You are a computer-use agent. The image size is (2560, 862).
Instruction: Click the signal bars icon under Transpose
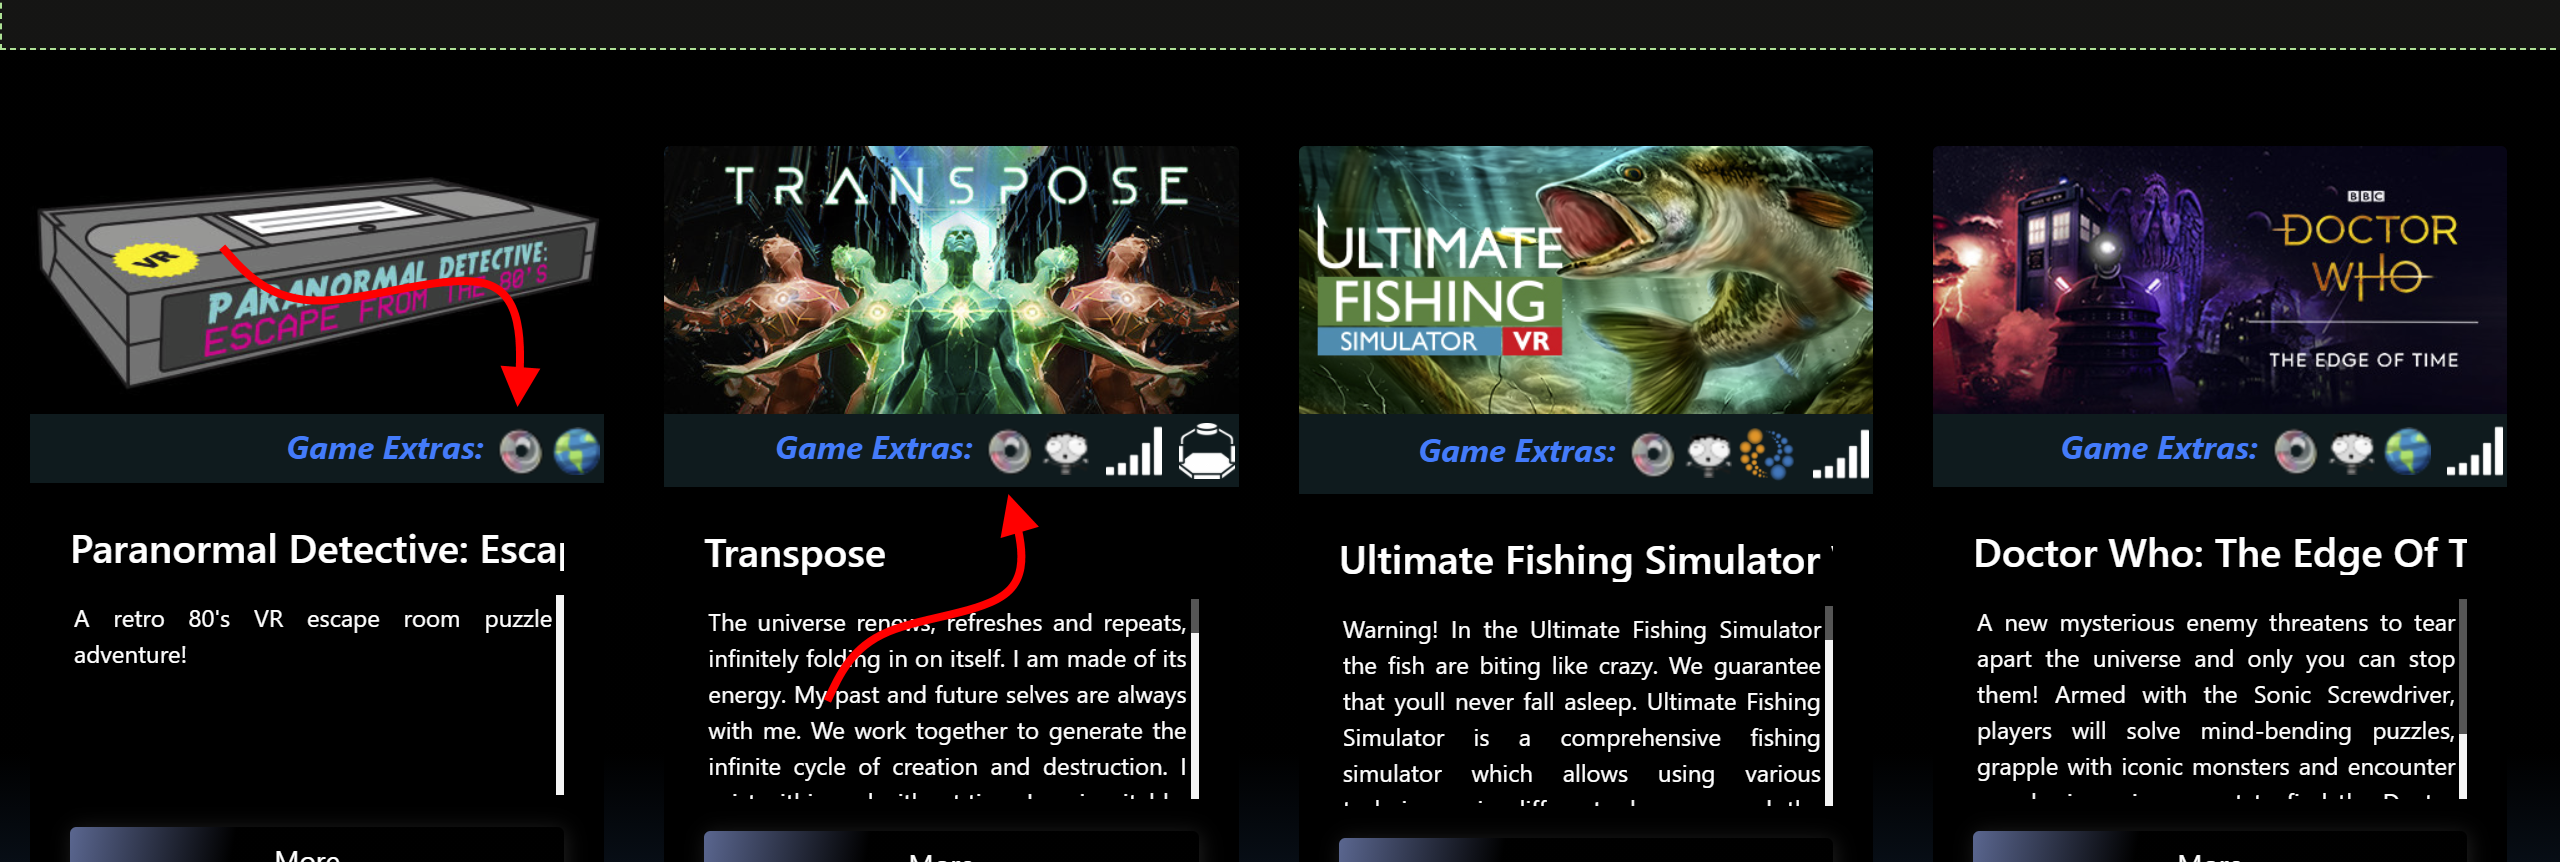(1134, 451)
